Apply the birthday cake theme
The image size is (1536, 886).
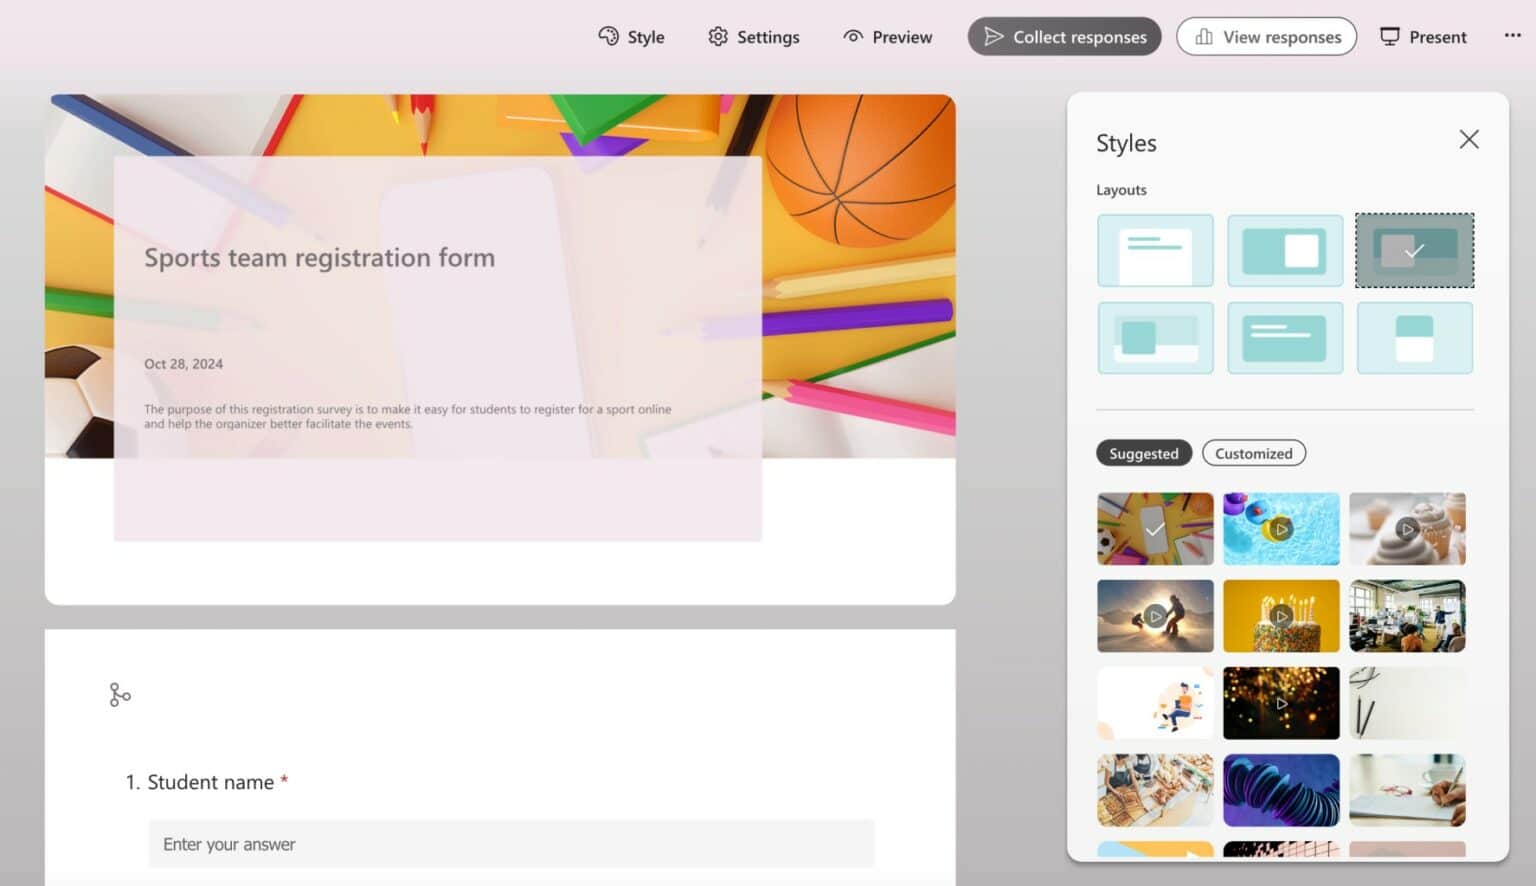pyautogui.click(x=1281, y=616)
